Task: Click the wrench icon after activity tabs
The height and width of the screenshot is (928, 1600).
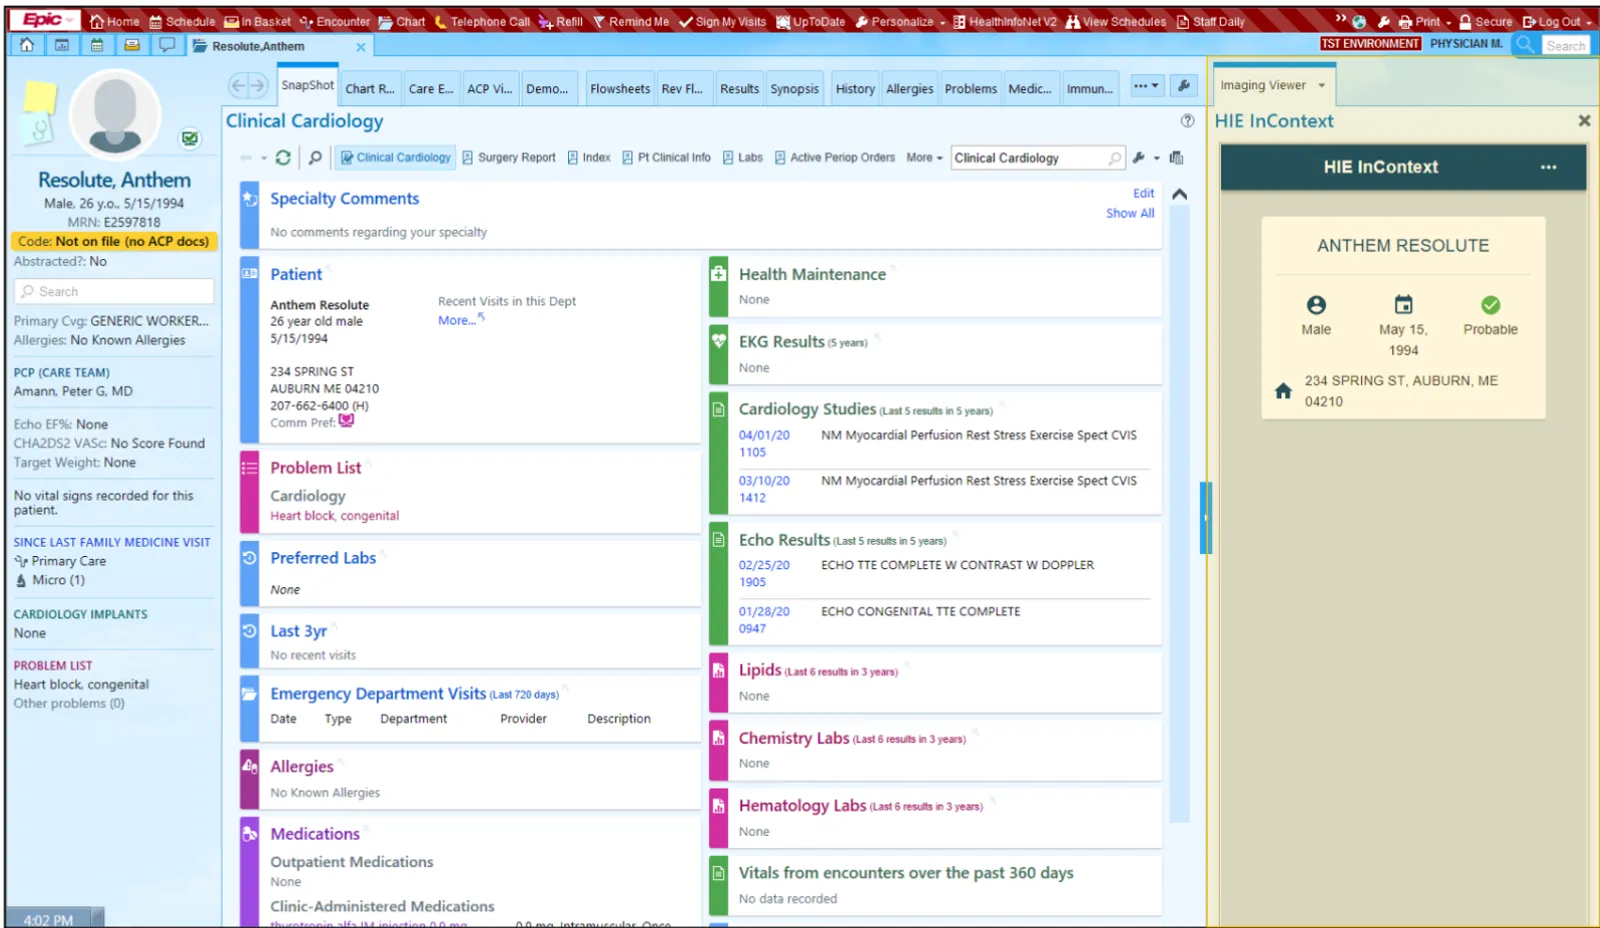Action: (x=1184, y=86)
